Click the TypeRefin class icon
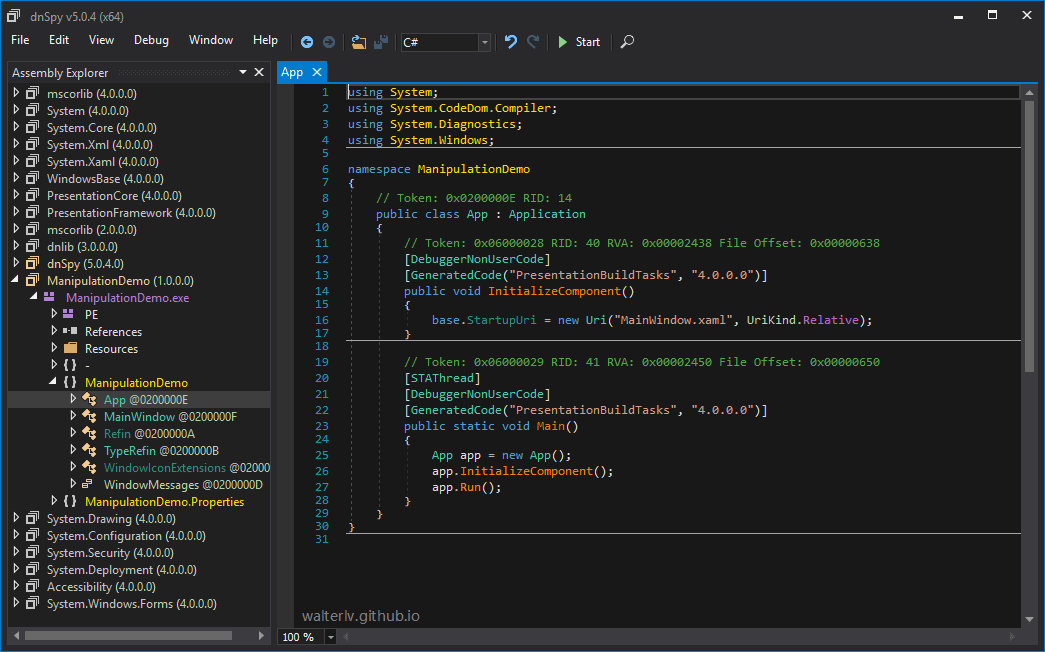The image size is (1045, 652). click(x=89, y=450)
